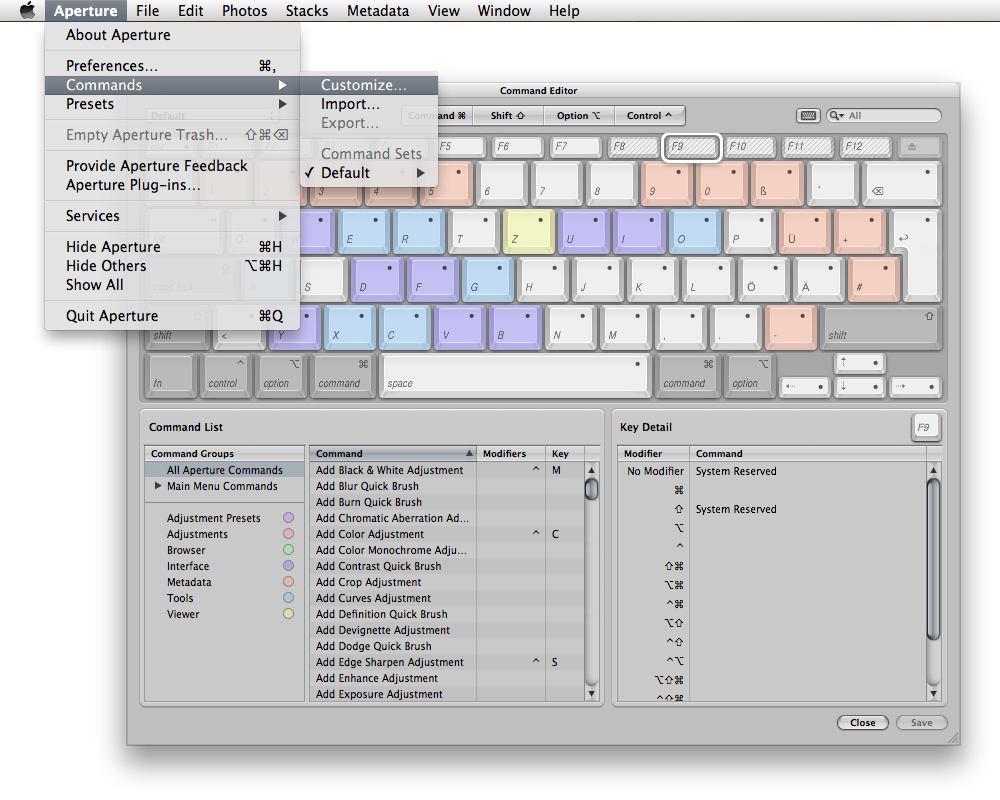Sort by the Command column header

click(x=393, y=454)
